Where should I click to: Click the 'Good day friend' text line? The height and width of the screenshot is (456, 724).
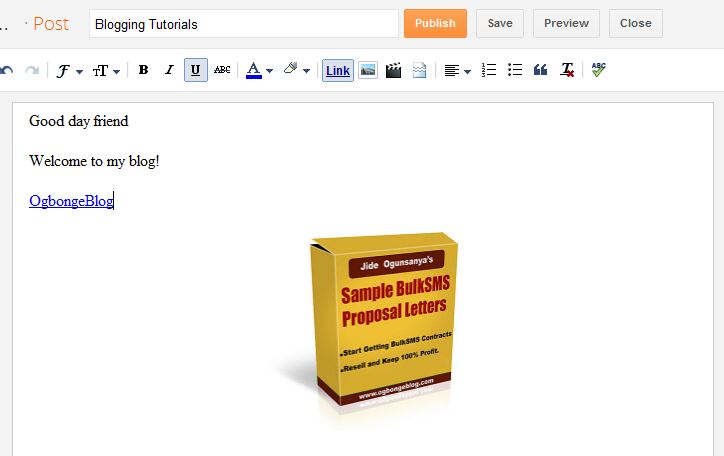(x=78, y=121)
